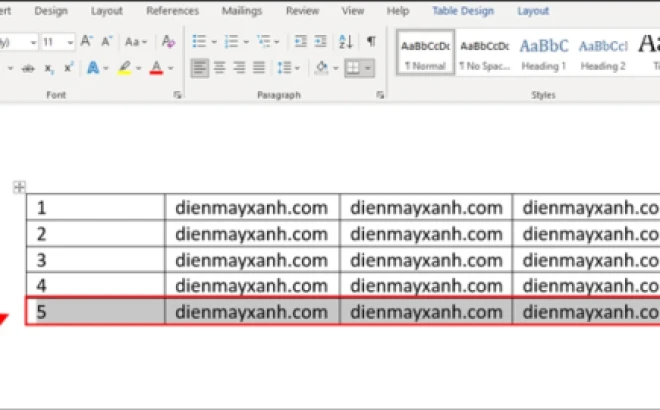Apply the No Spacing style
The width and height of the screenshot is (660, 410).
point(484,53)
